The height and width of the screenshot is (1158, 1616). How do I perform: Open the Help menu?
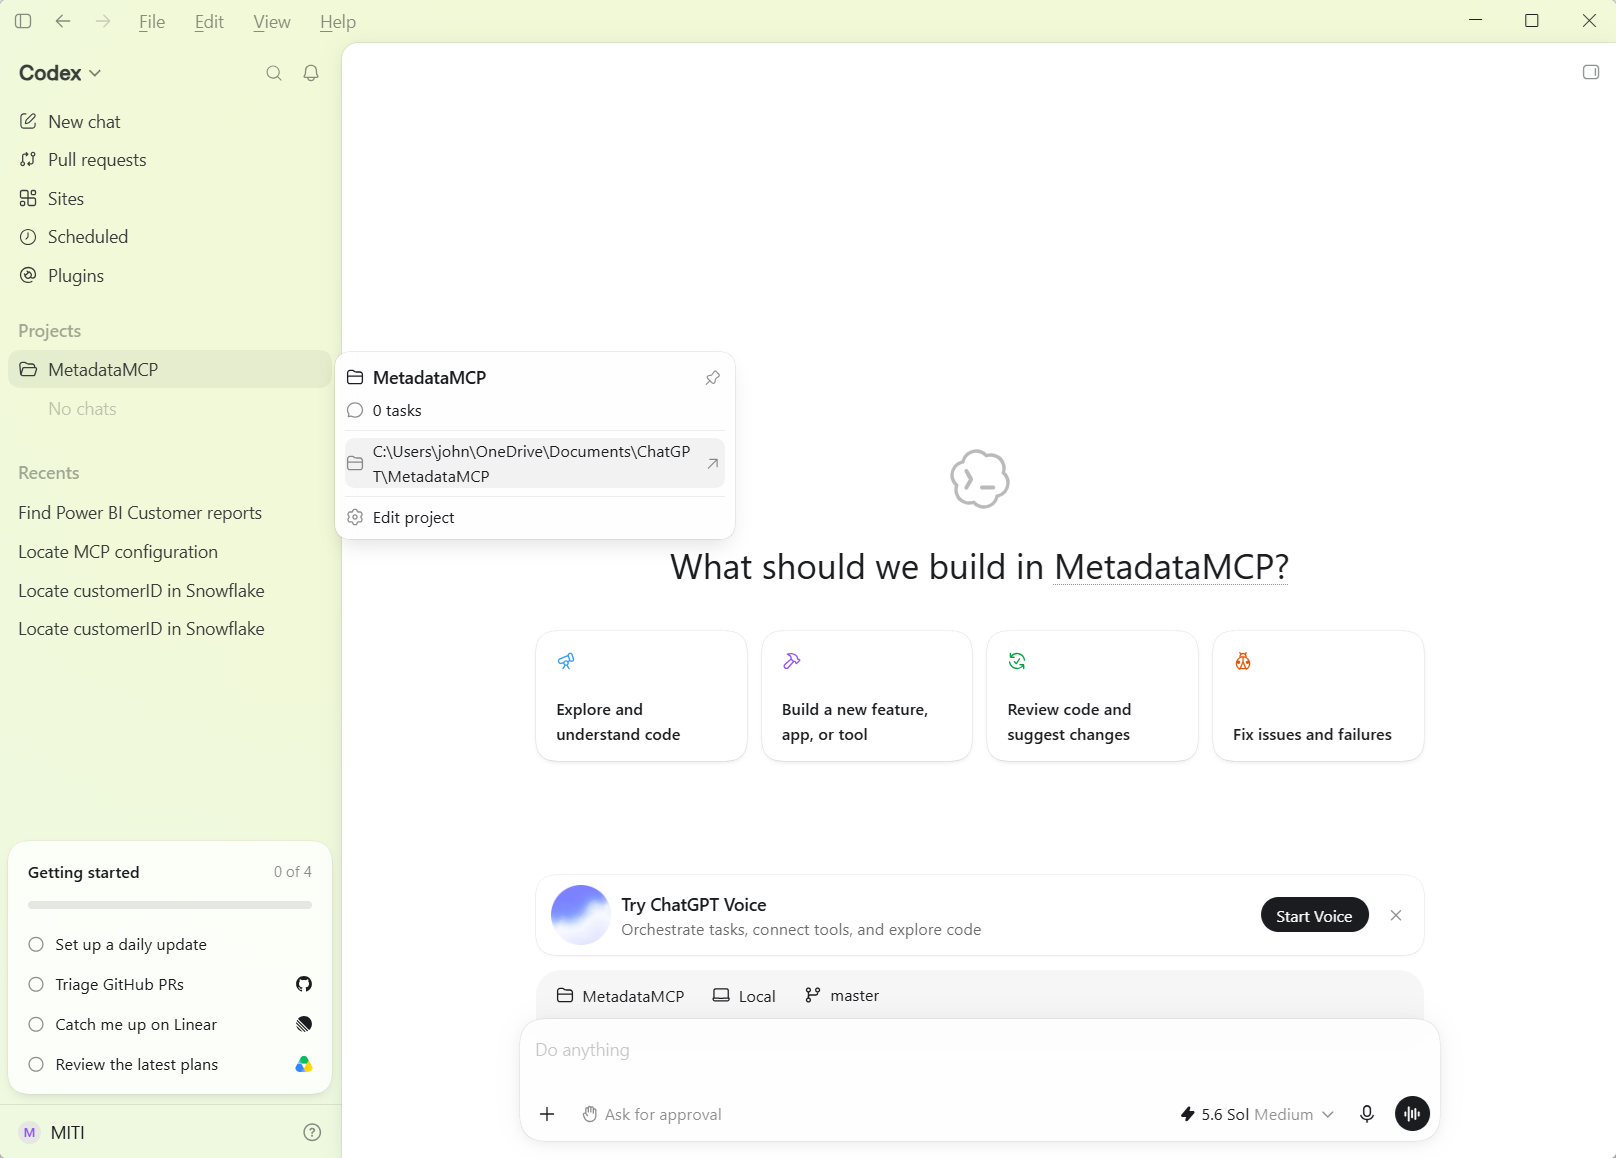coord(338,22)
